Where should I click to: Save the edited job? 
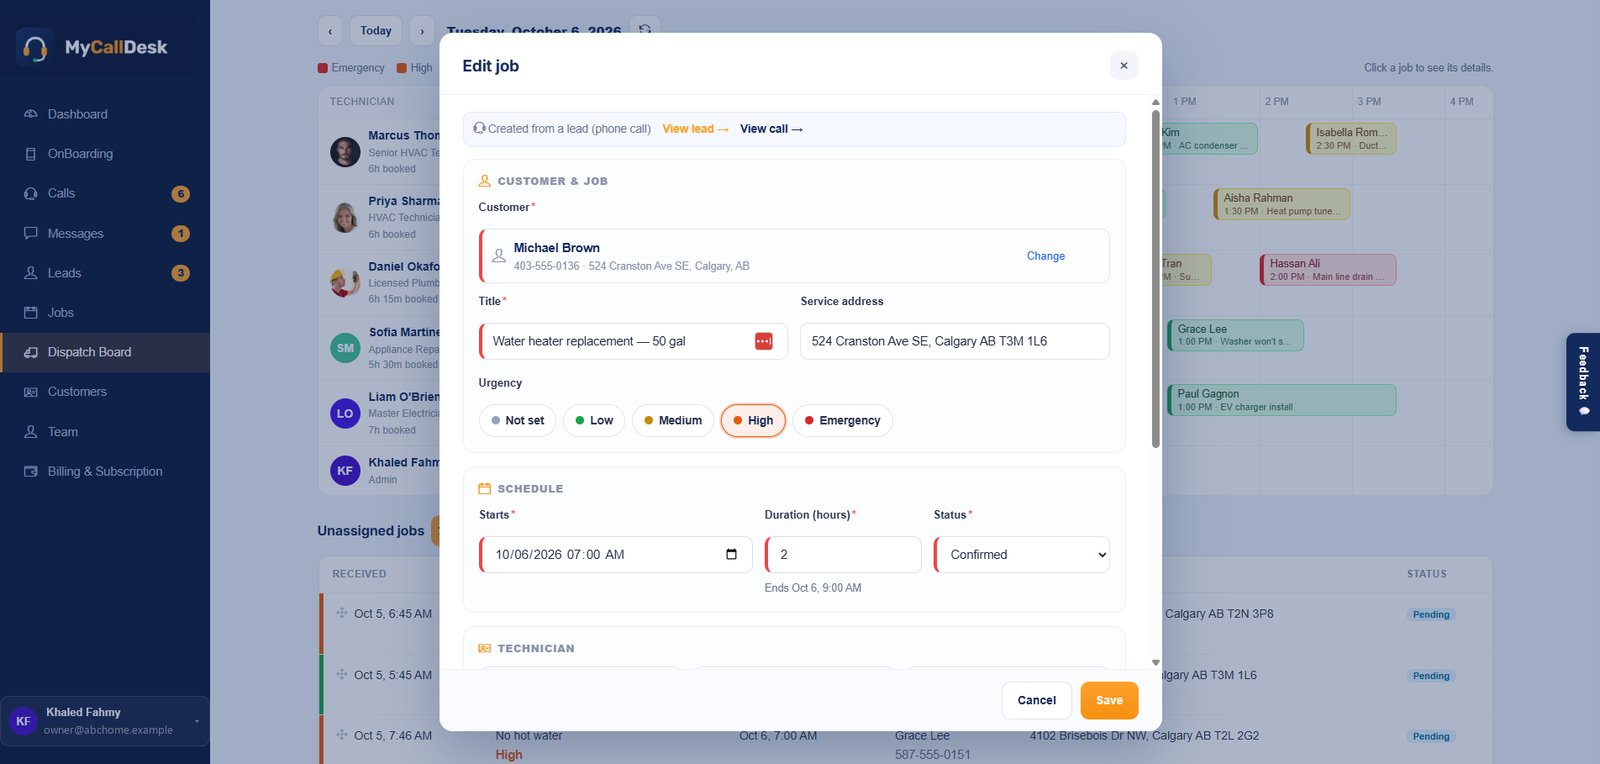[x=1109, y=700]
